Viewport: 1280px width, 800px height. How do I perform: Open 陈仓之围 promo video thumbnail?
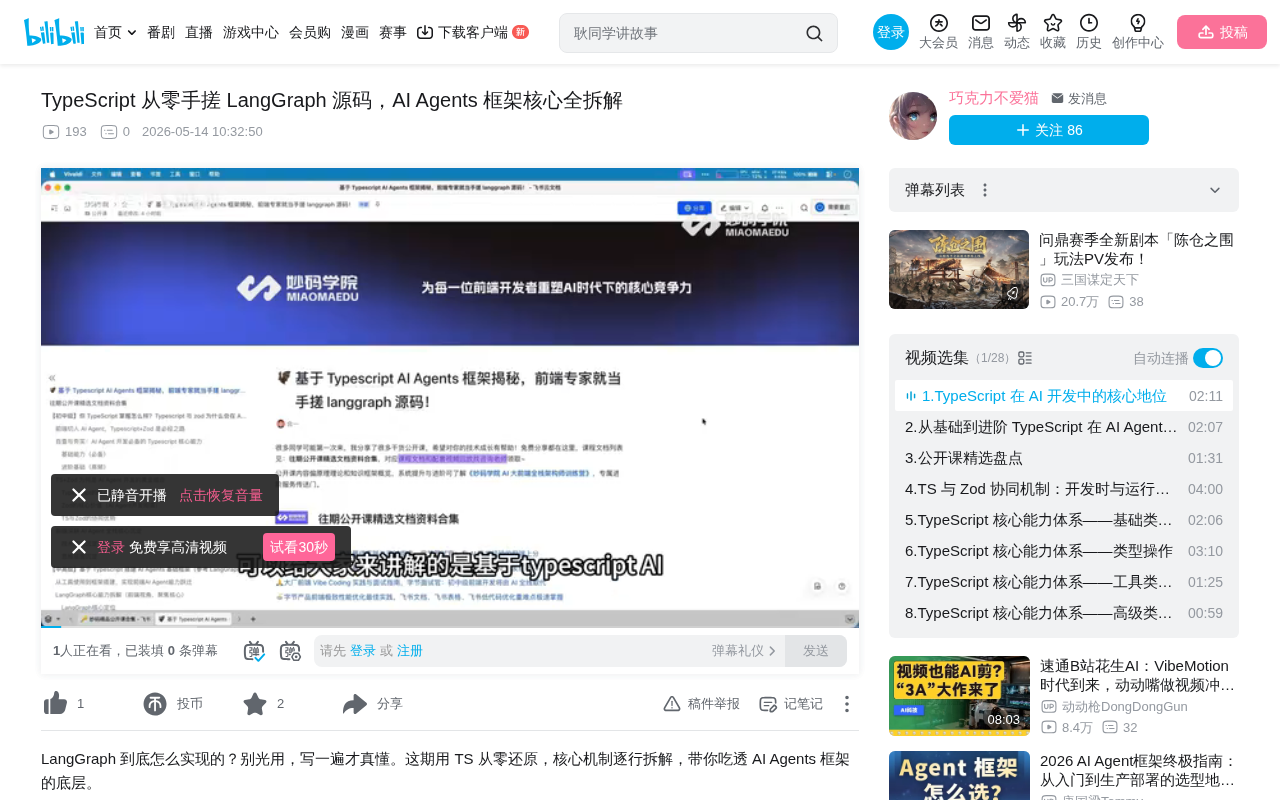959,269
